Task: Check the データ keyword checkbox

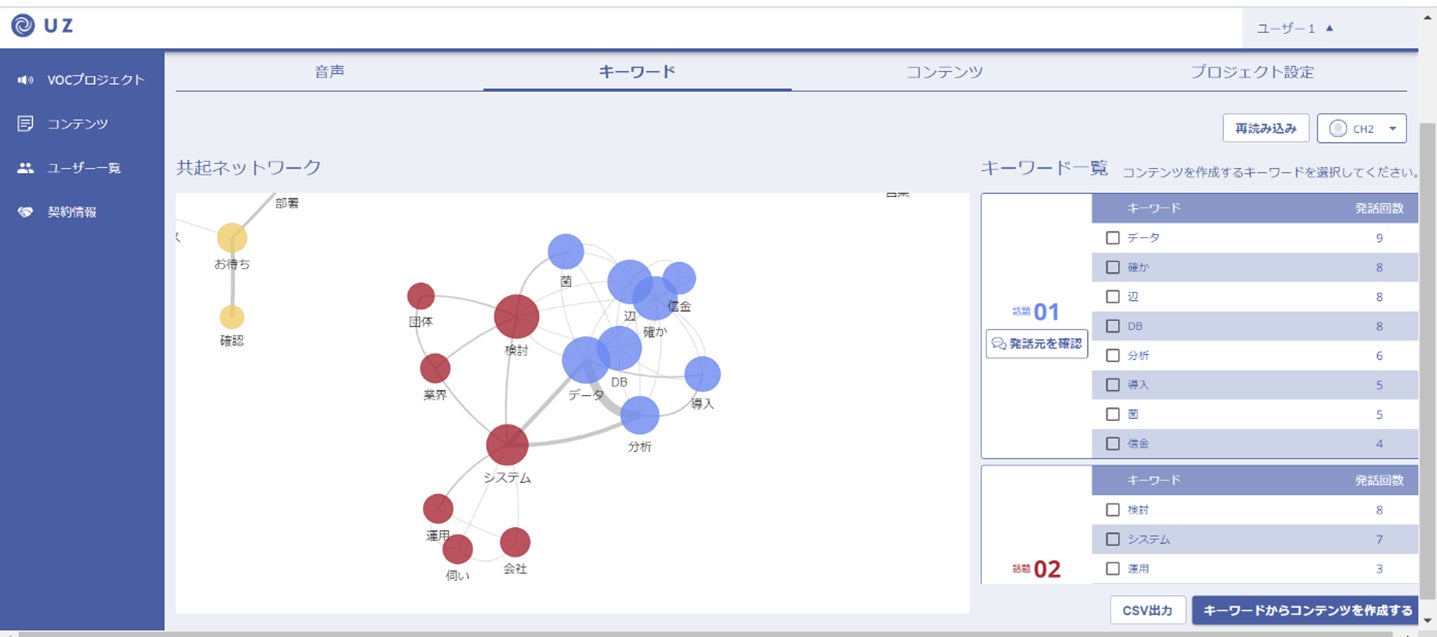Action: point(1113,238)
